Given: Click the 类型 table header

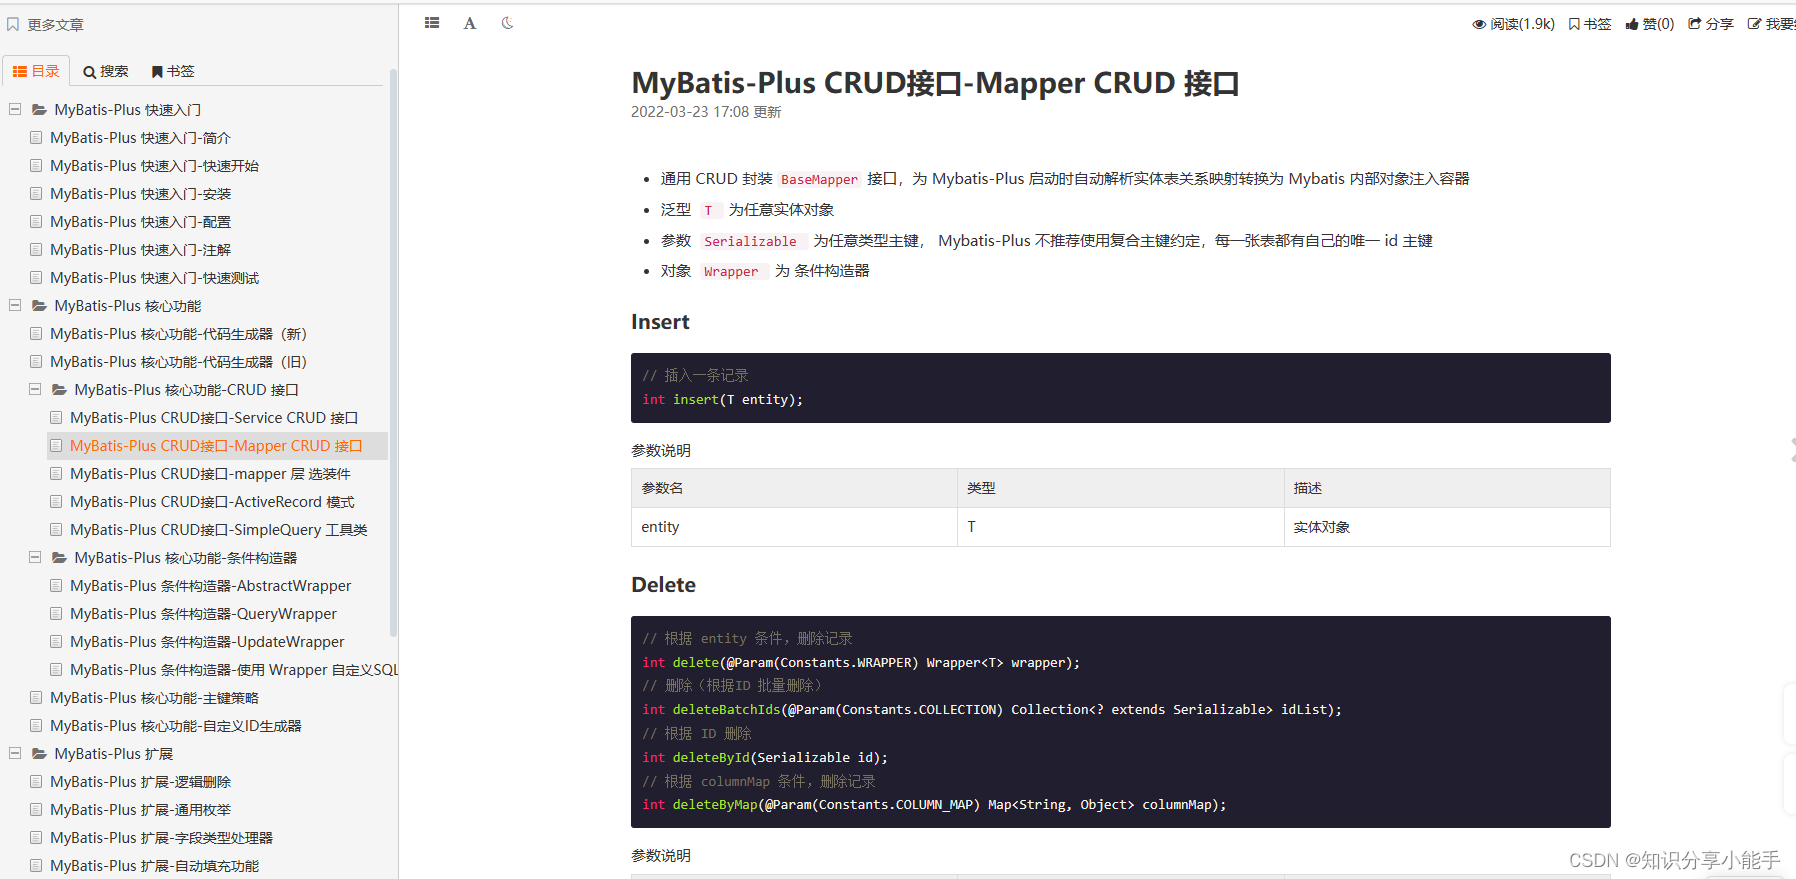Looking at the screenshot, I should pyautogui.click(x=1121, y=488).
